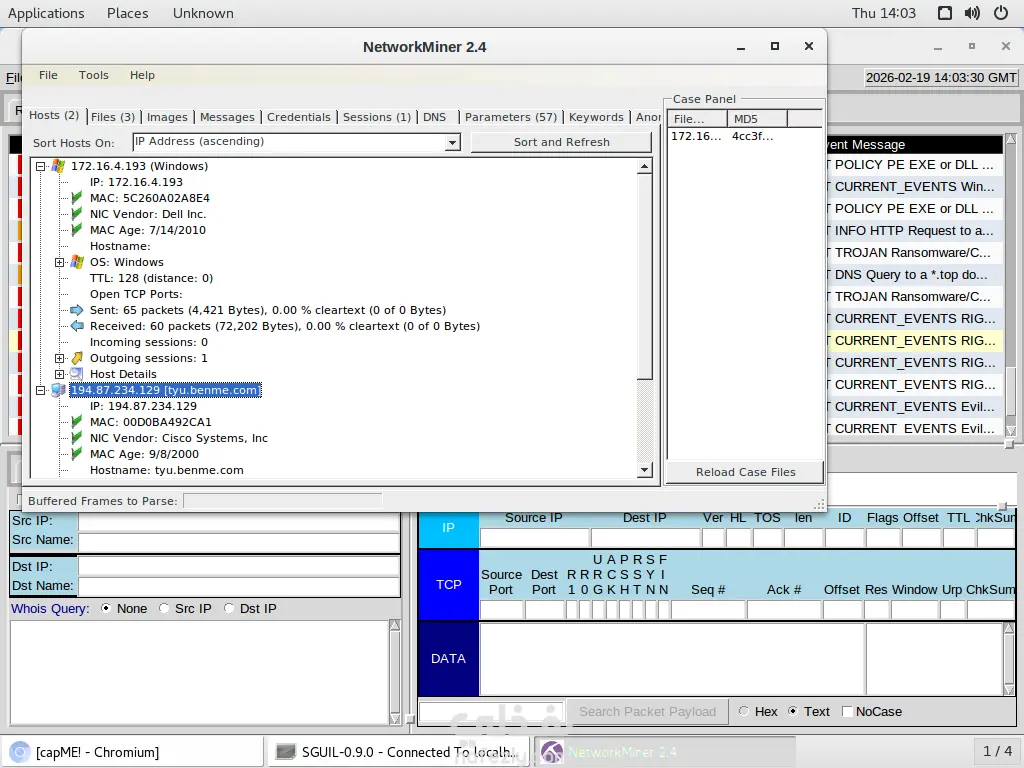This screenshot has width=1024, height=768.
Task: Open the volume icon in the top panel
Action: (972, 13)
